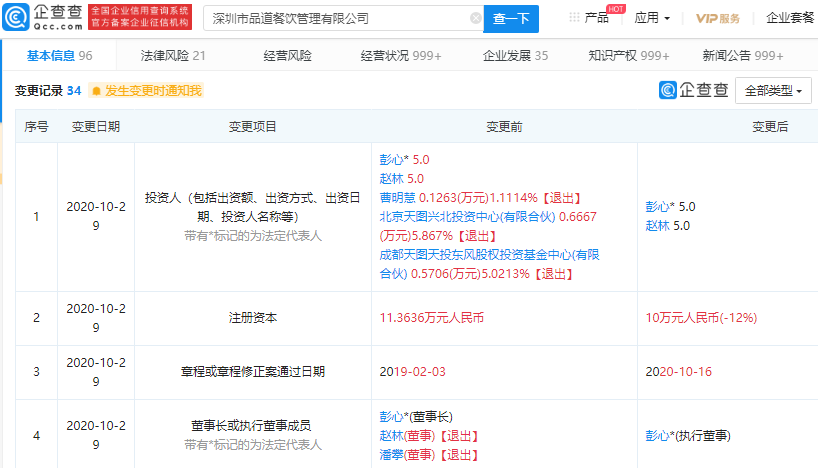Open 赵林 link in 变更后 column row 1
This screenshot has height=468, width=818.
(657, 226)
